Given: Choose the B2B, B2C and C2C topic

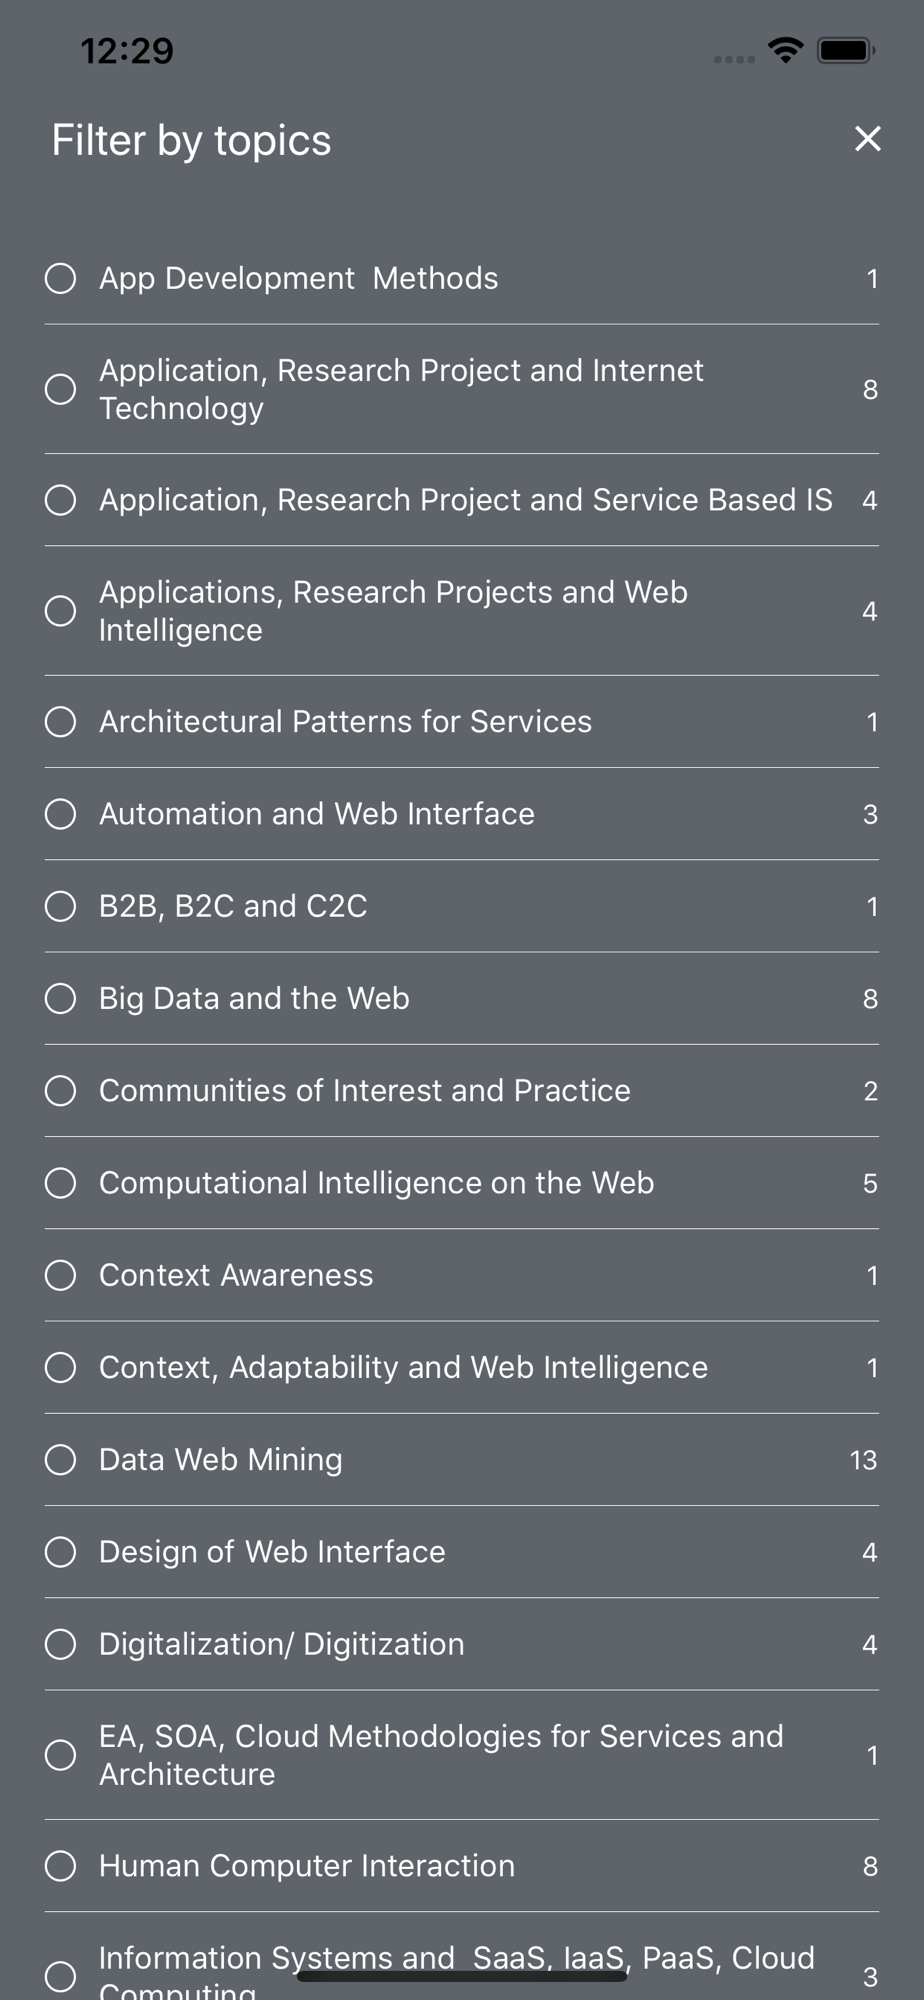Looking at the screenshot, I should click(61, 906).
